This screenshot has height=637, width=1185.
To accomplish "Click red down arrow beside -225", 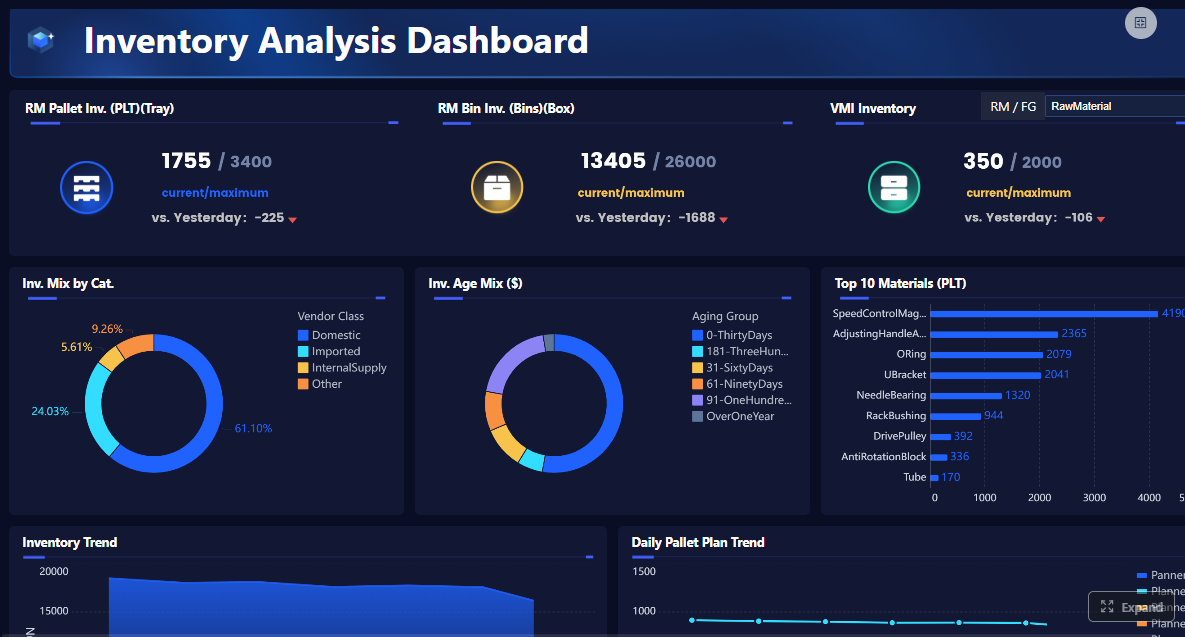I will coord(292,220).
